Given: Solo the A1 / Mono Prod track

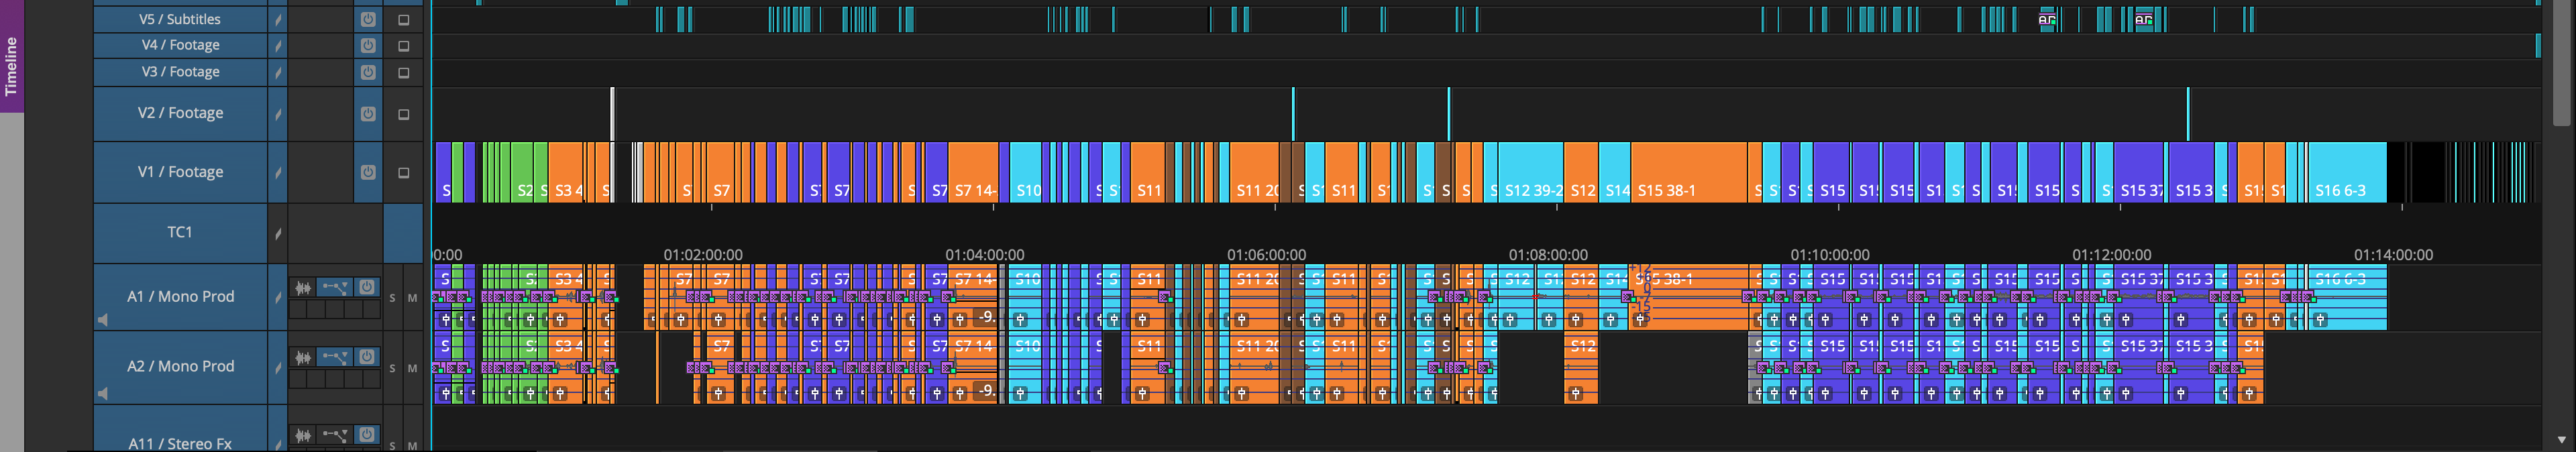Looking at the screenshot, I should tap(392, 298).
